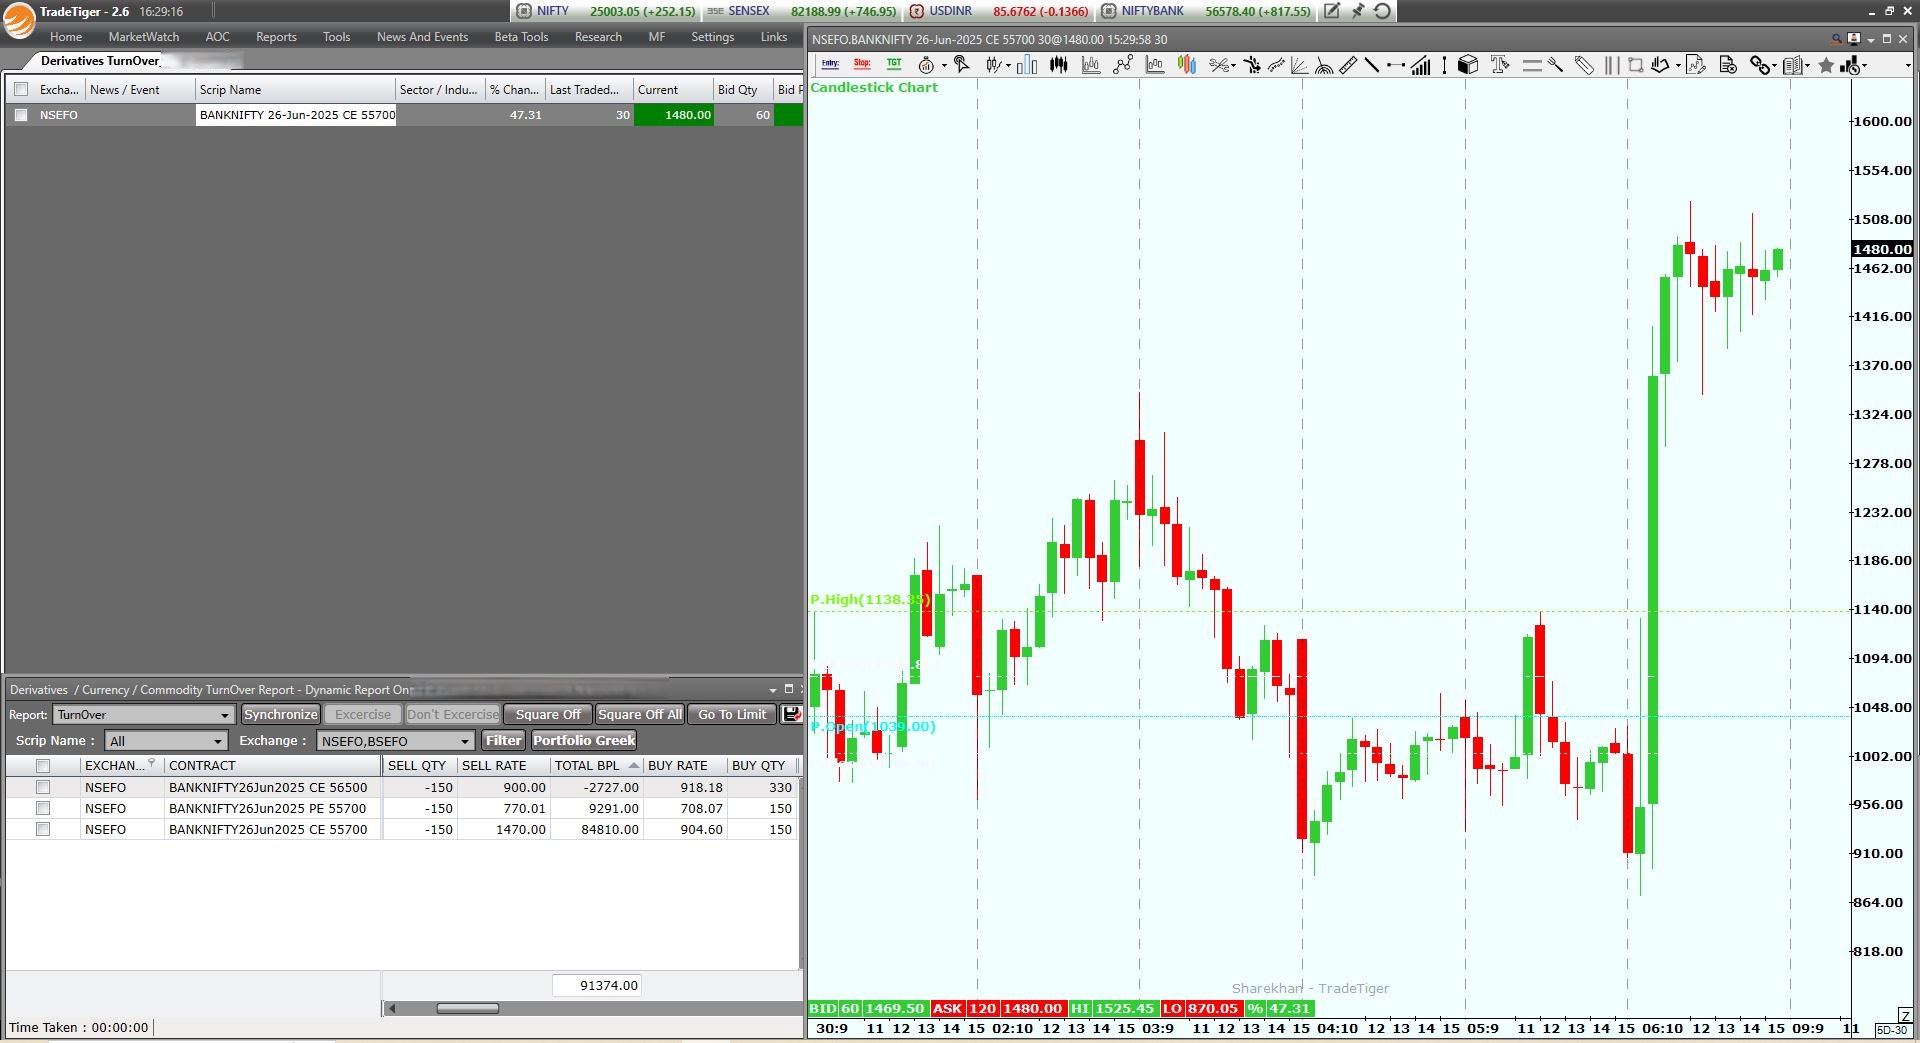This screenshot has height=1043, width=1920.
Task: Click the Portfolio Greek button
Action: (x=584, y=741)
